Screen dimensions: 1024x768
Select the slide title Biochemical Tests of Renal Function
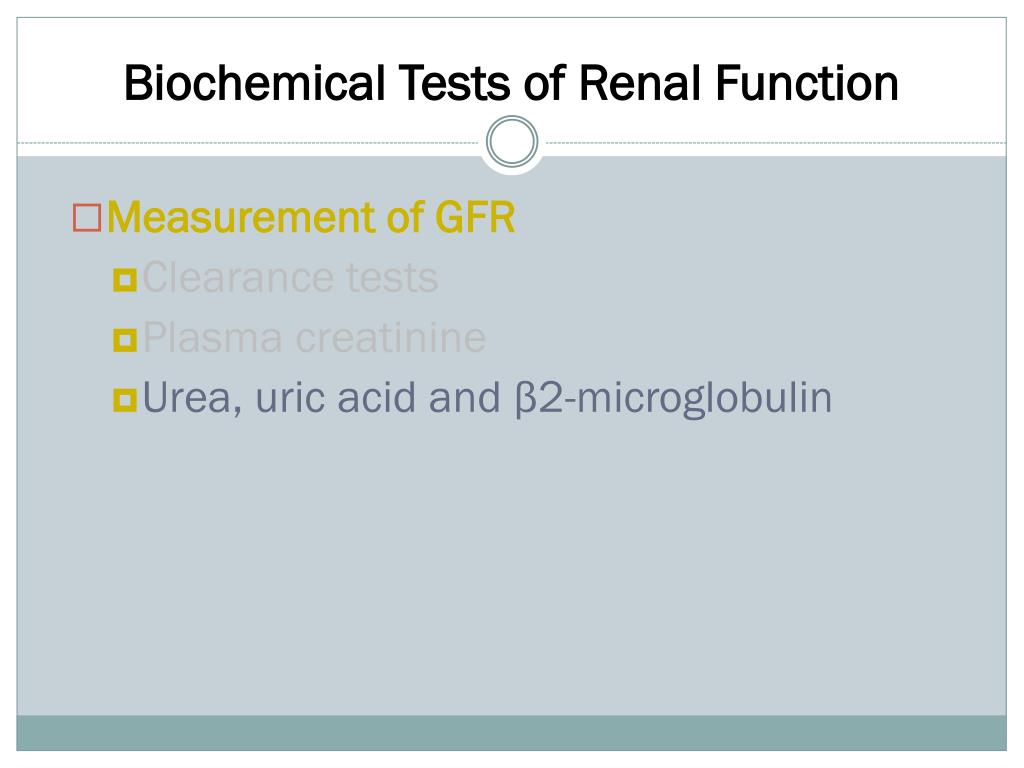point(511,84)
